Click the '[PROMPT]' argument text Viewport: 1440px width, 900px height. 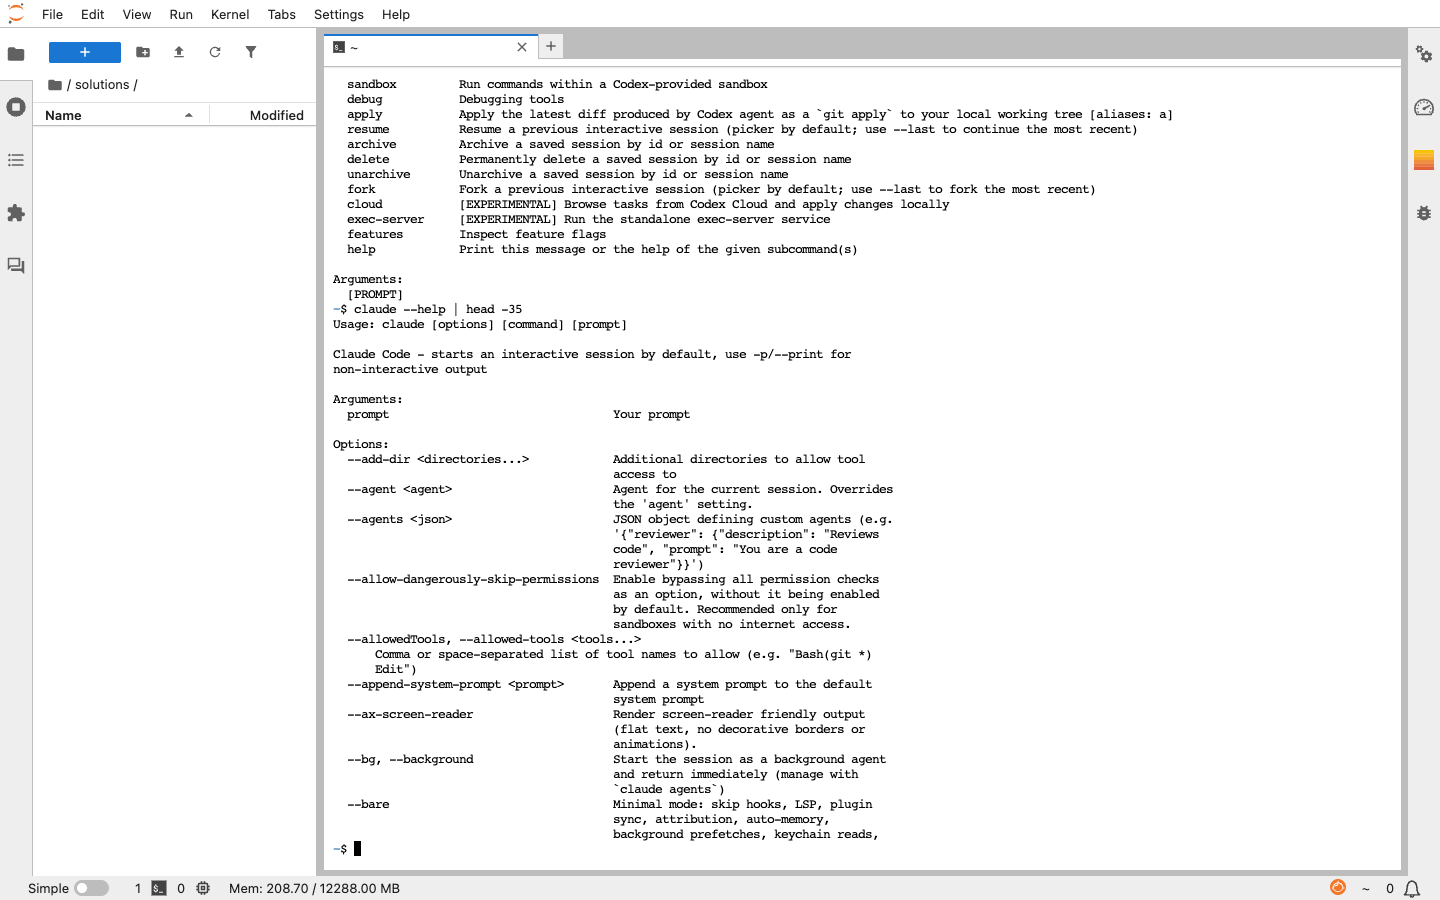point(375,295)
